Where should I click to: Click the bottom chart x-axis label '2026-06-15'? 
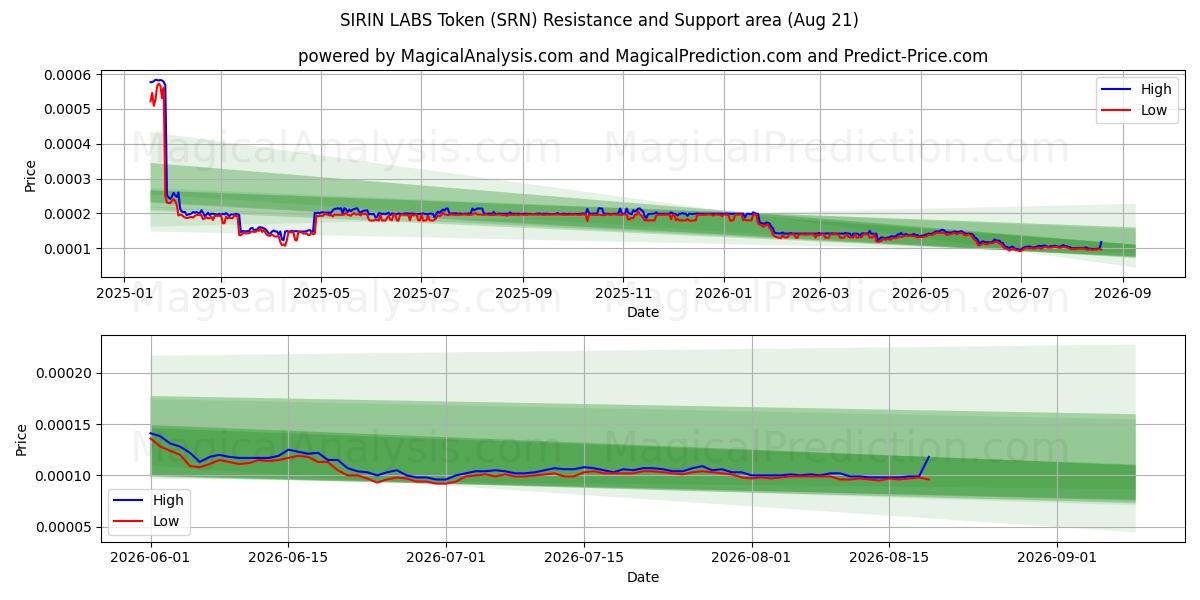pyautogui.click(x=289, y=559)
